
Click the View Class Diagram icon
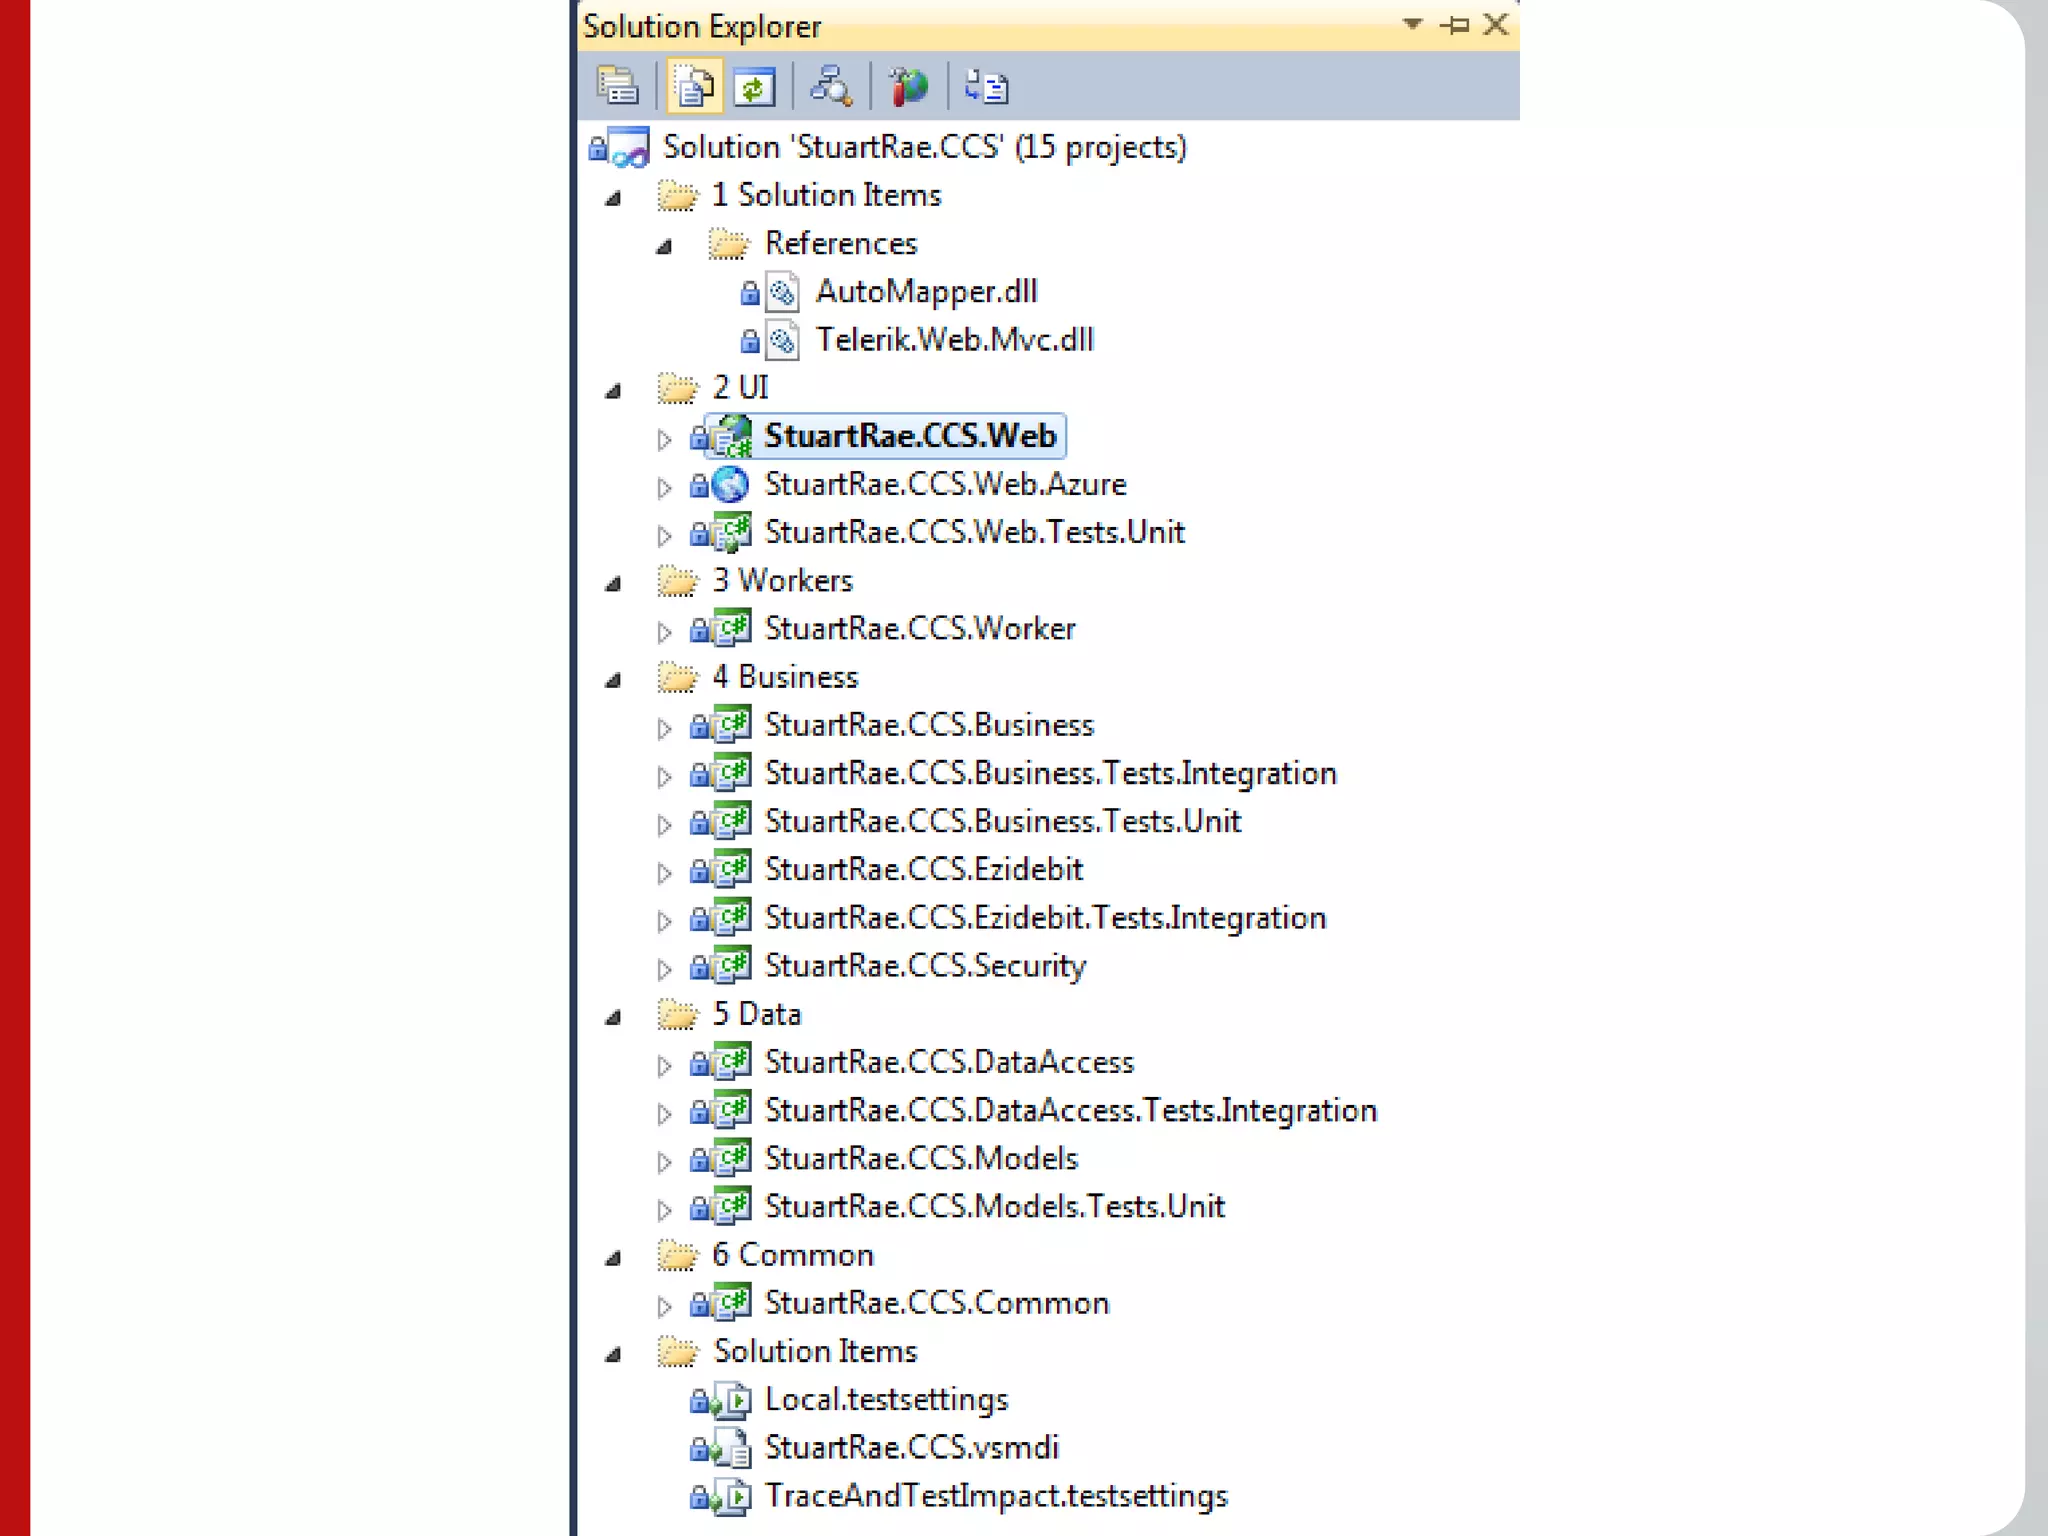tap(831, 87)
